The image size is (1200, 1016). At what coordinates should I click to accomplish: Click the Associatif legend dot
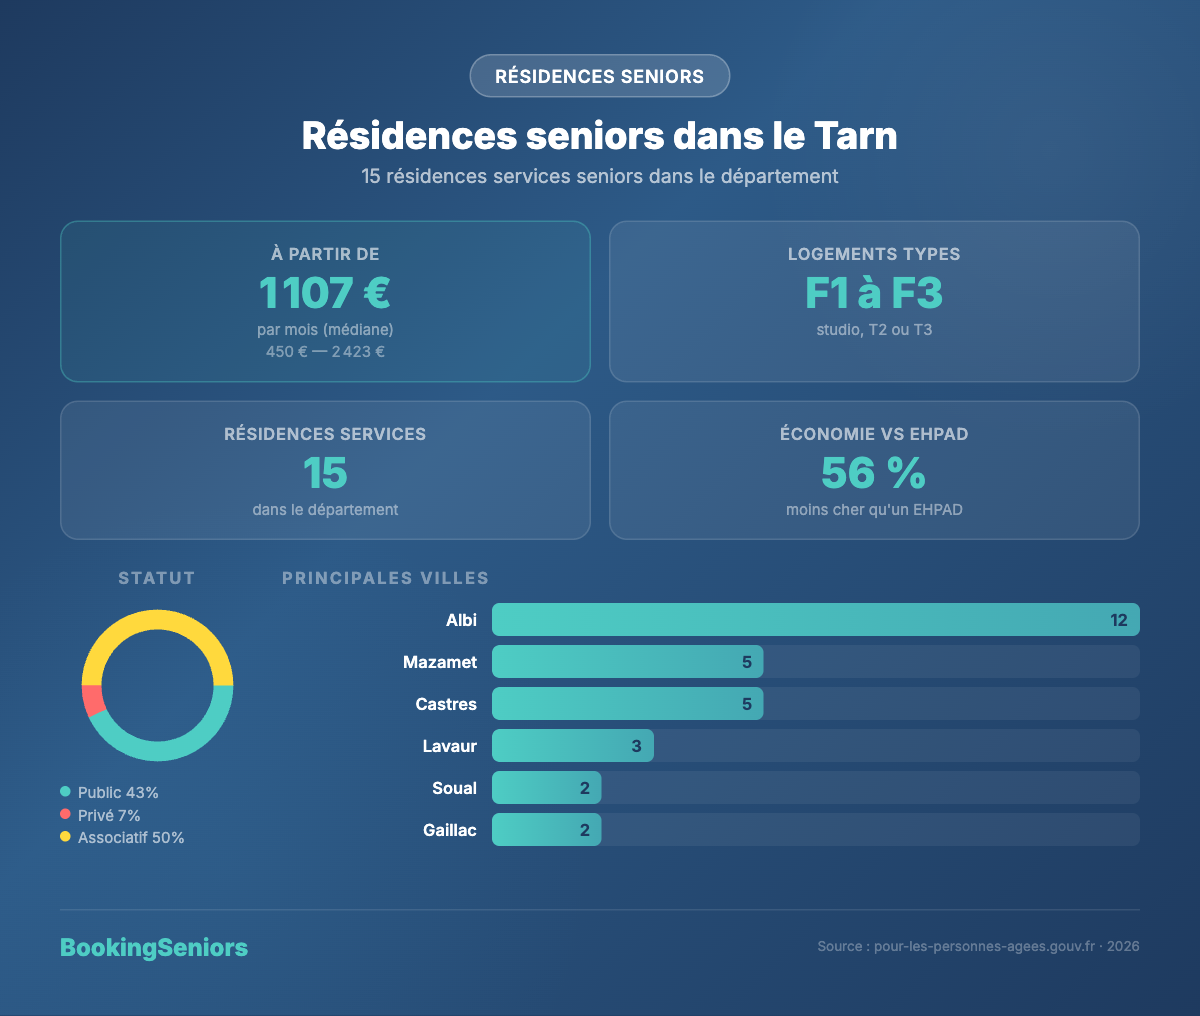coord(65,838)
